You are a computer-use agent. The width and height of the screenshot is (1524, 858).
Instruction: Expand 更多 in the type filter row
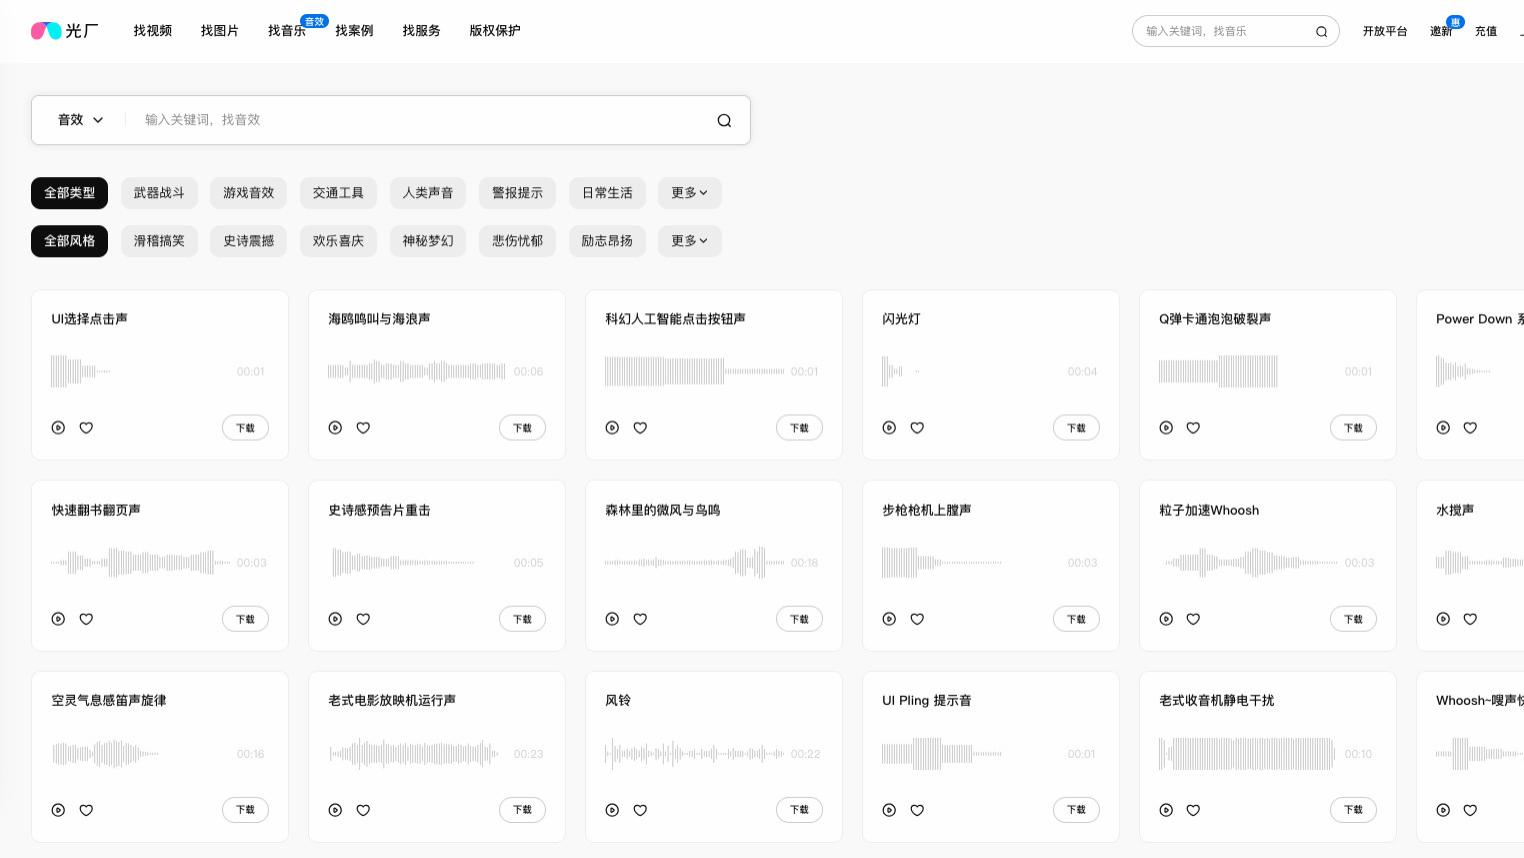pos(689,193)
